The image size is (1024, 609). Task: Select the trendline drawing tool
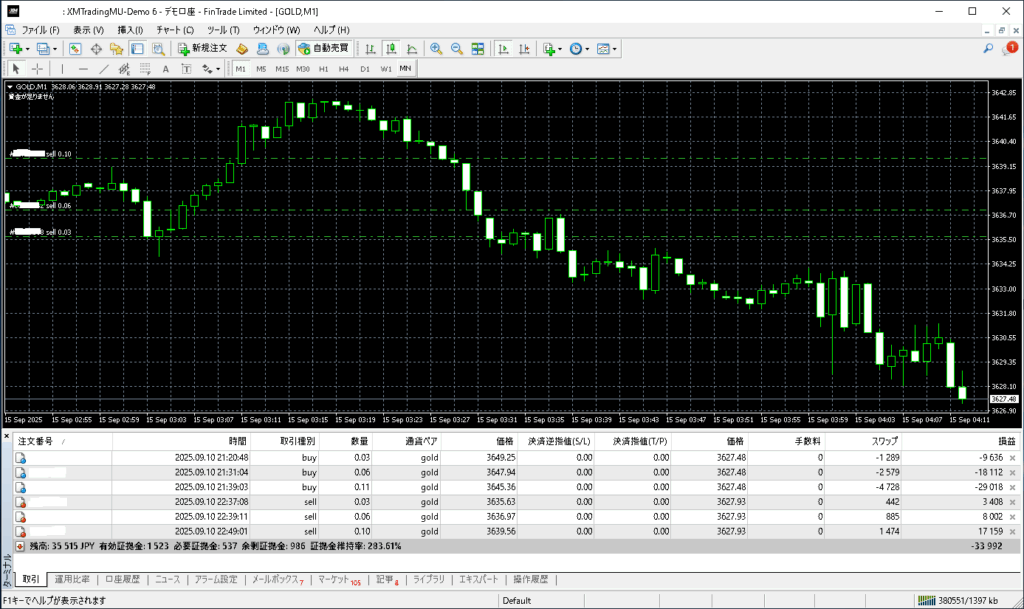coord(104,69)
